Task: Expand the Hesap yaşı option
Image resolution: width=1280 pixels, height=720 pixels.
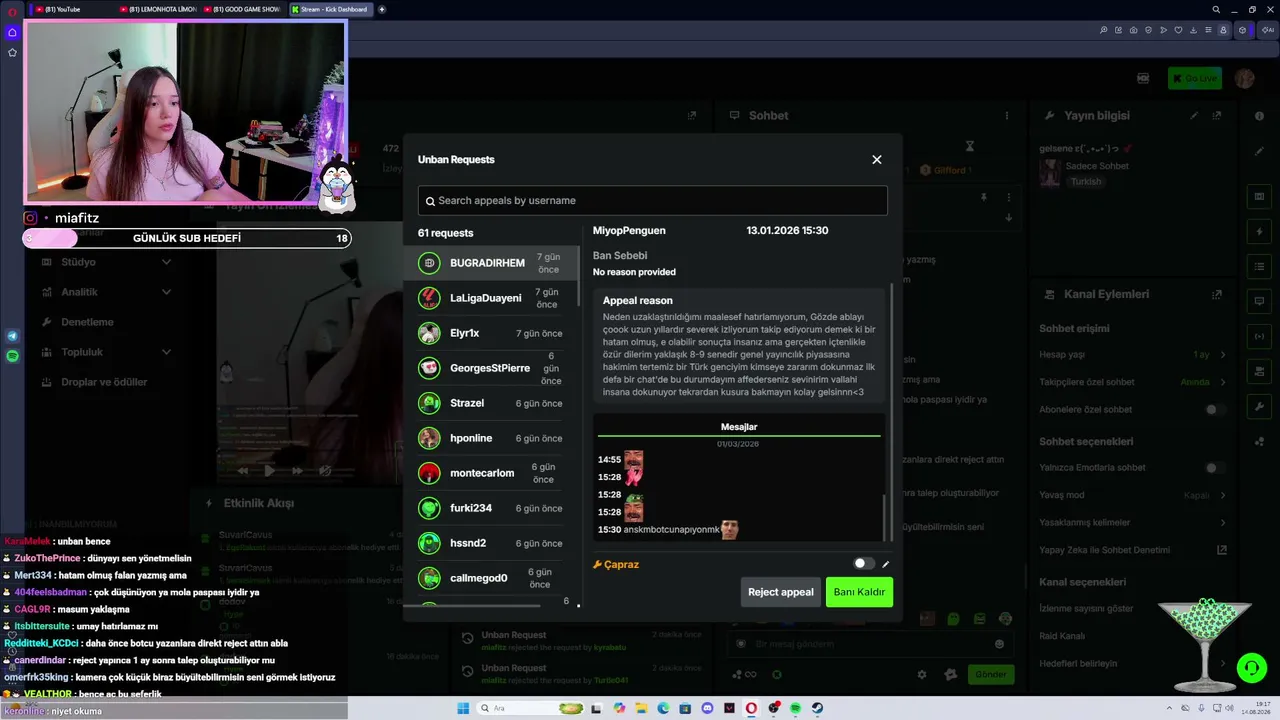Action: tap(1222, 355)
